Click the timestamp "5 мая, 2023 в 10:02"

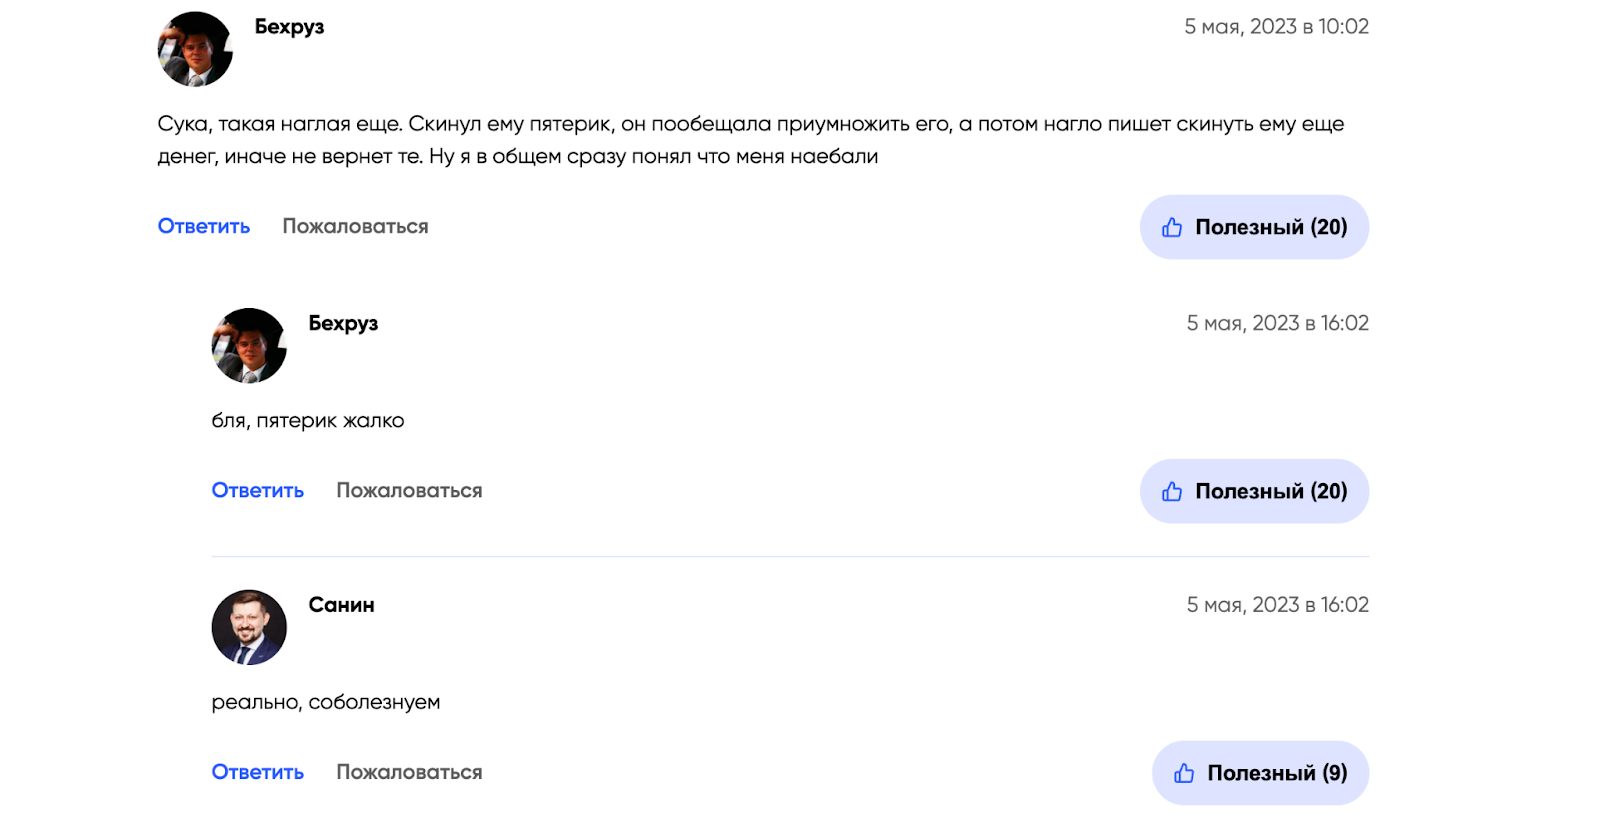pyautogui.click(x=1276, y=27)
